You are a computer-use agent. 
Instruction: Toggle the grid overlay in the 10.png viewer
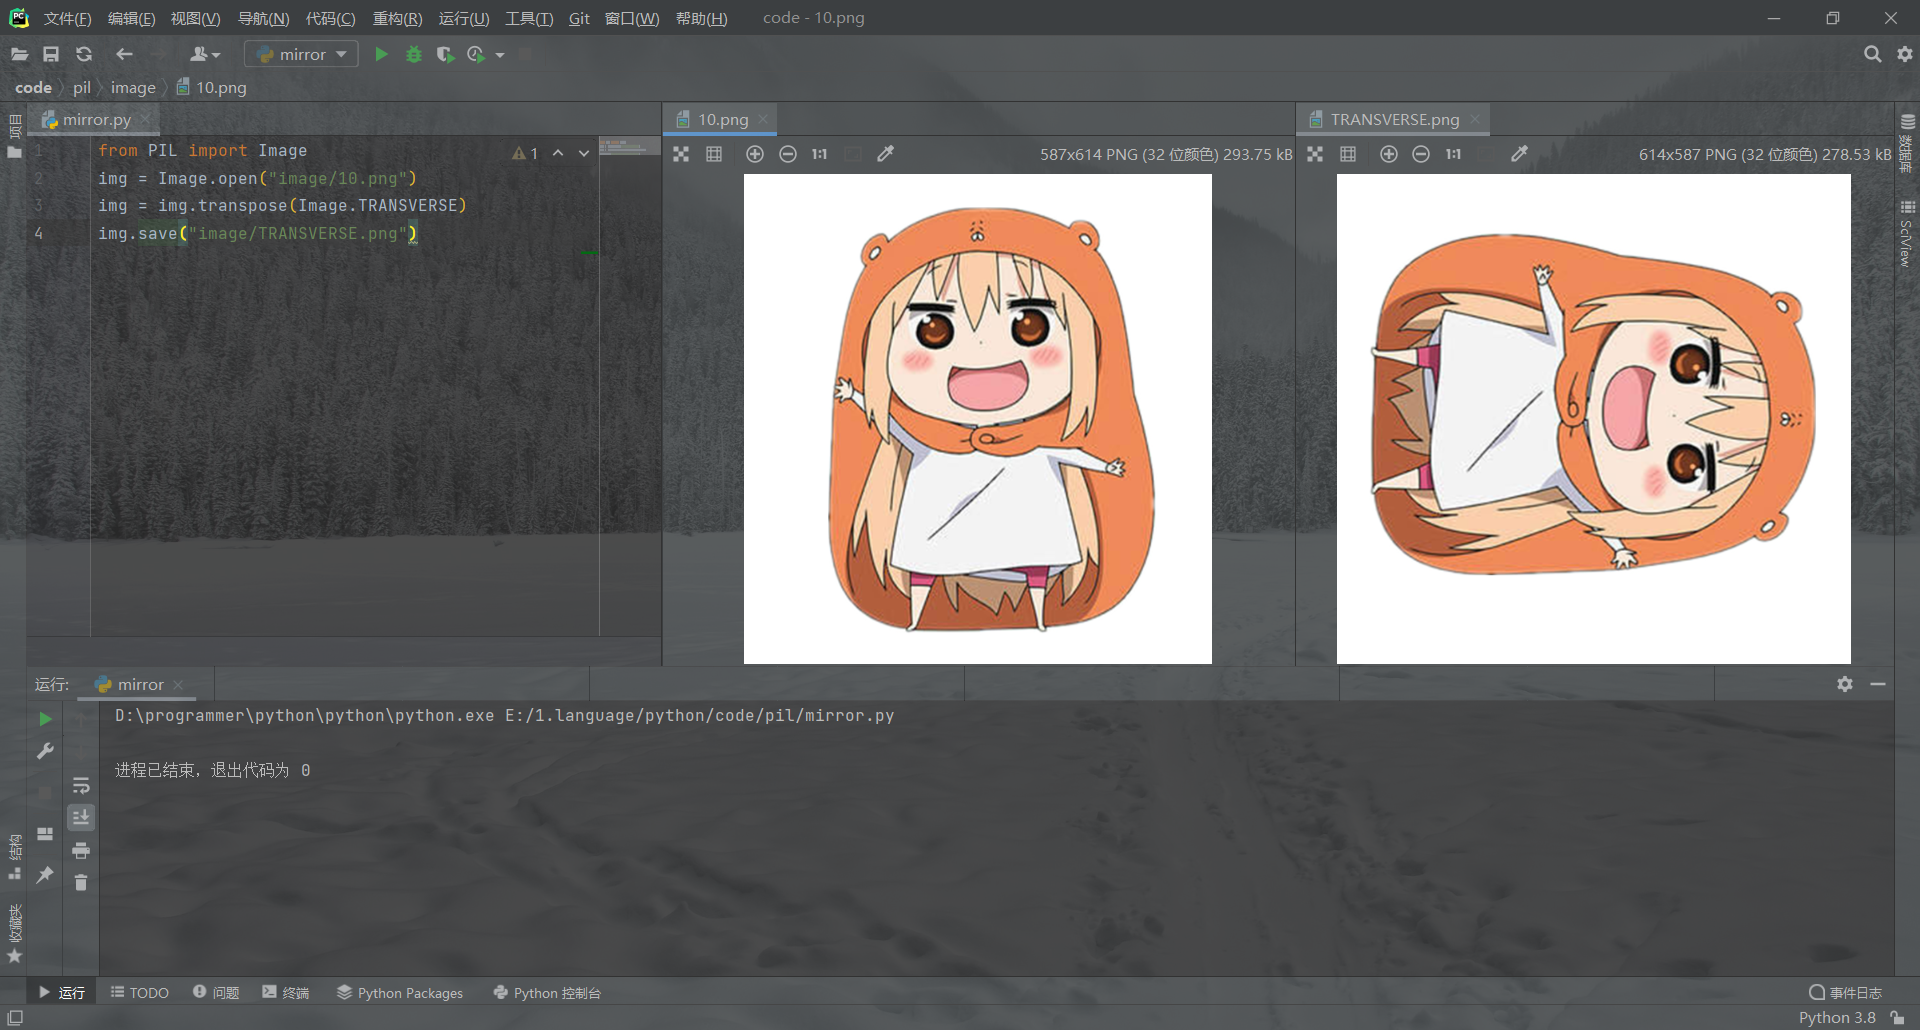click(714, 154)
